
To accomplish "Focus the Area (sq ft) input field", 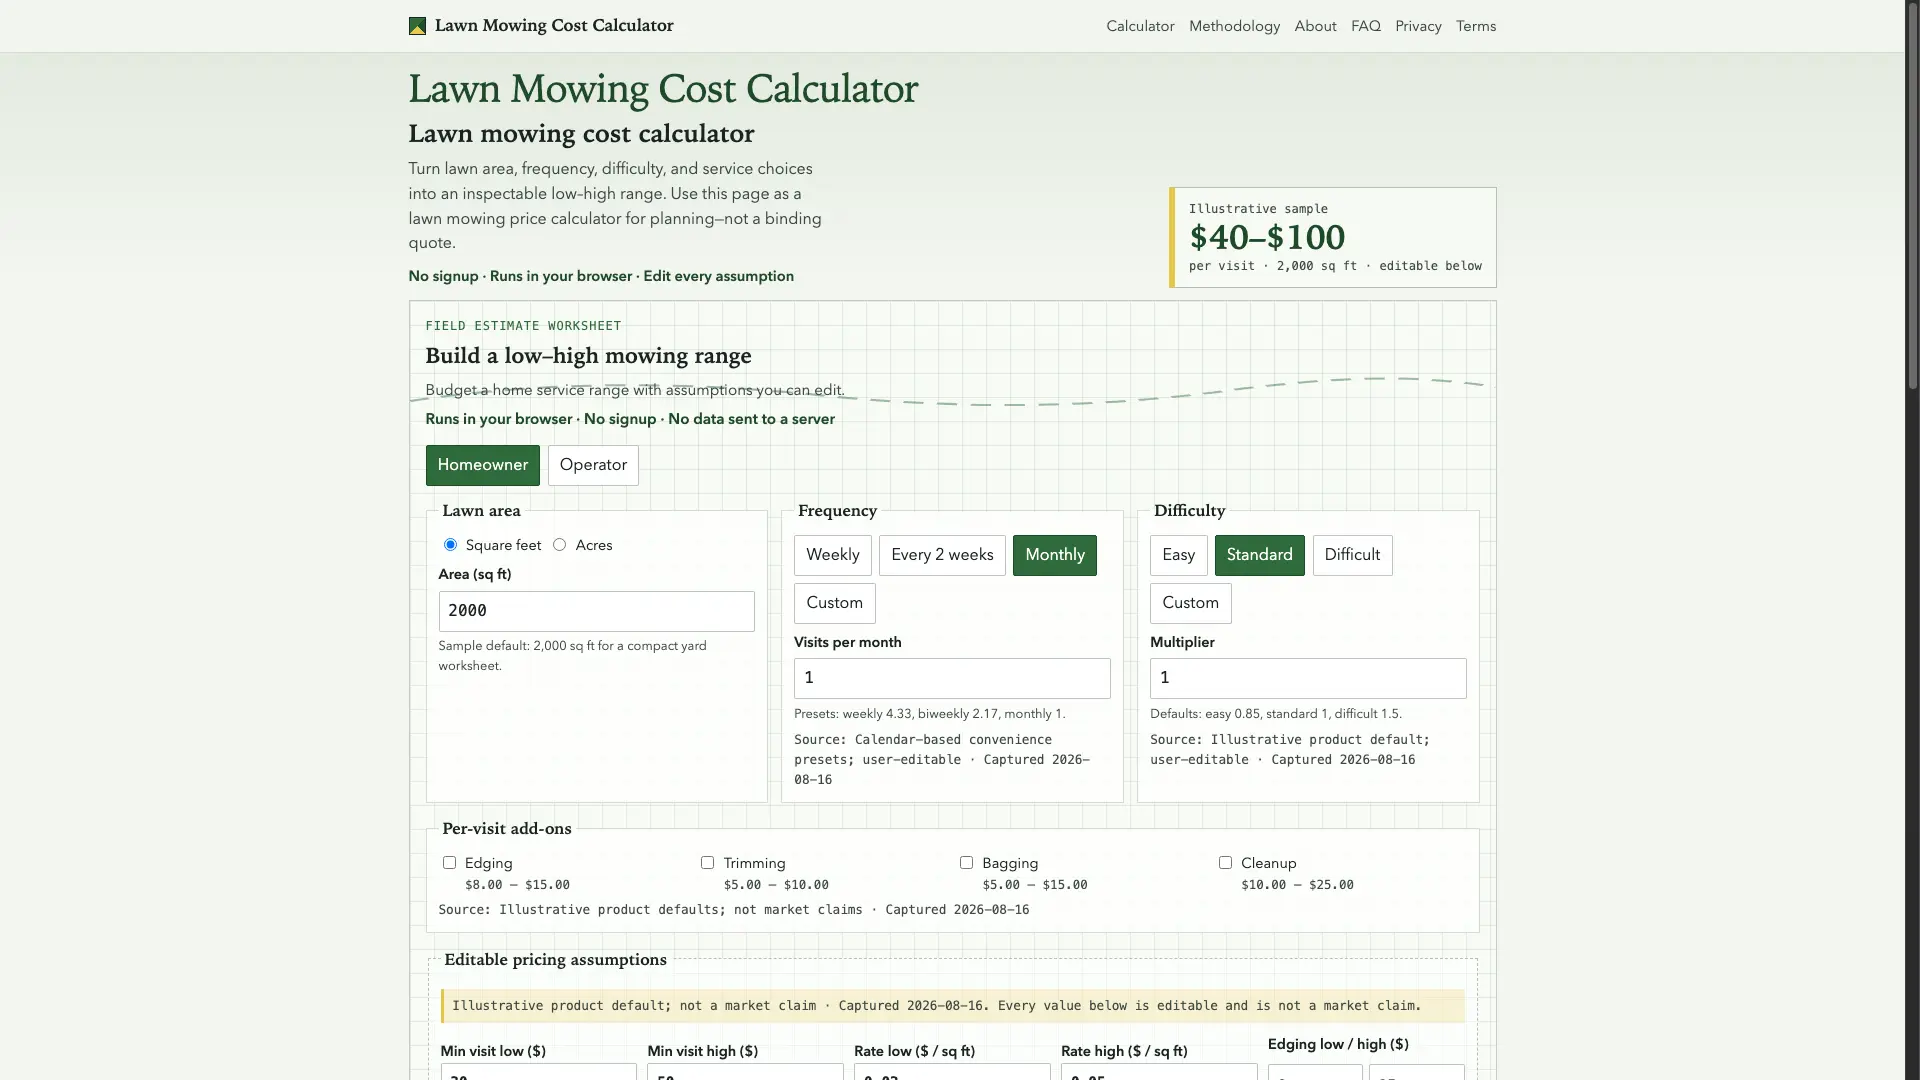I will click(x=596, y=611).
